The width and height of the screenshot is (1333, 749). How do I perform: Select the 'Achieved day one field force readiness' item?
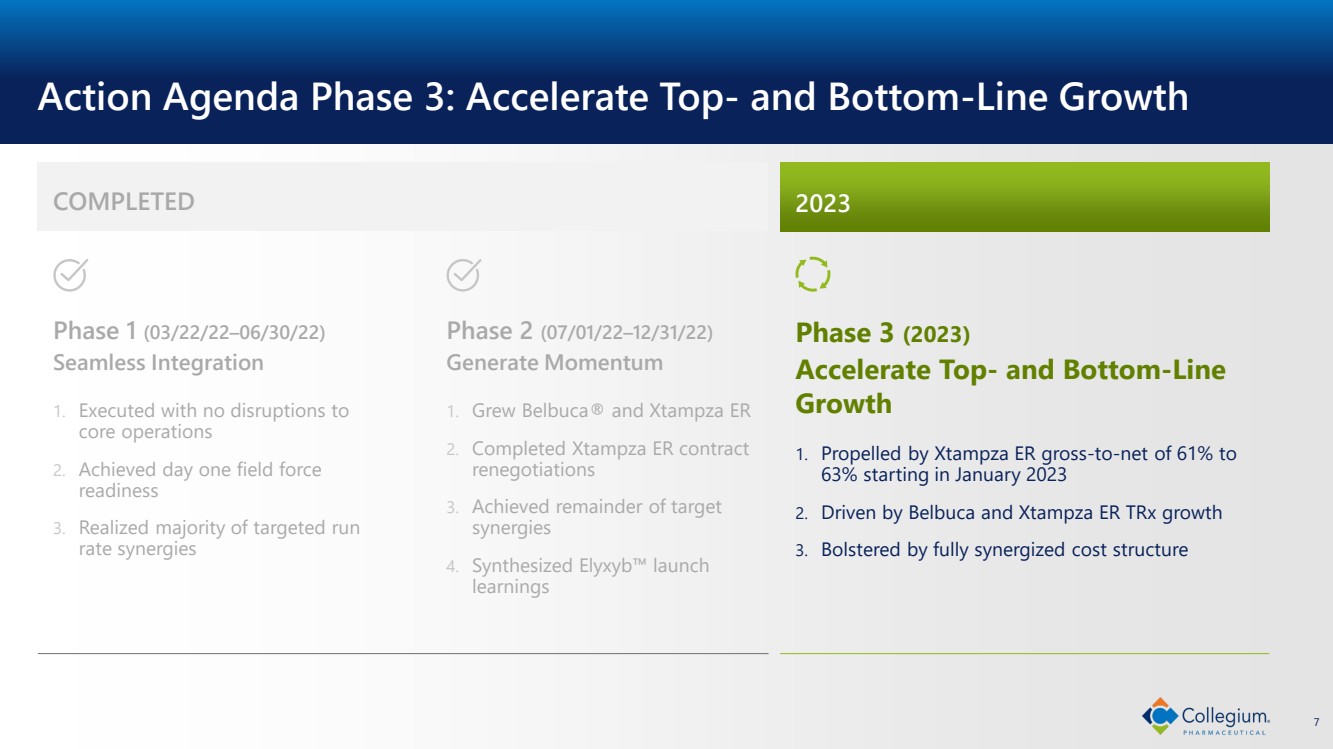(x=199, y=480)
